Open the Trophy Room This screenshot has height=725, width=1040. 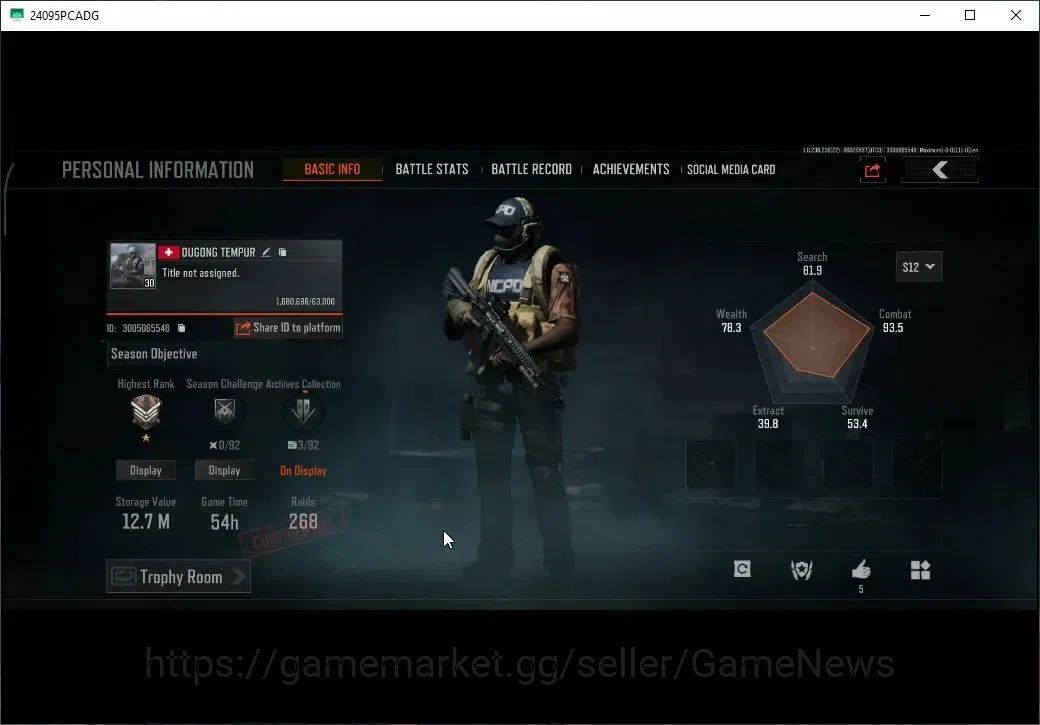click(x=178, y=576)
